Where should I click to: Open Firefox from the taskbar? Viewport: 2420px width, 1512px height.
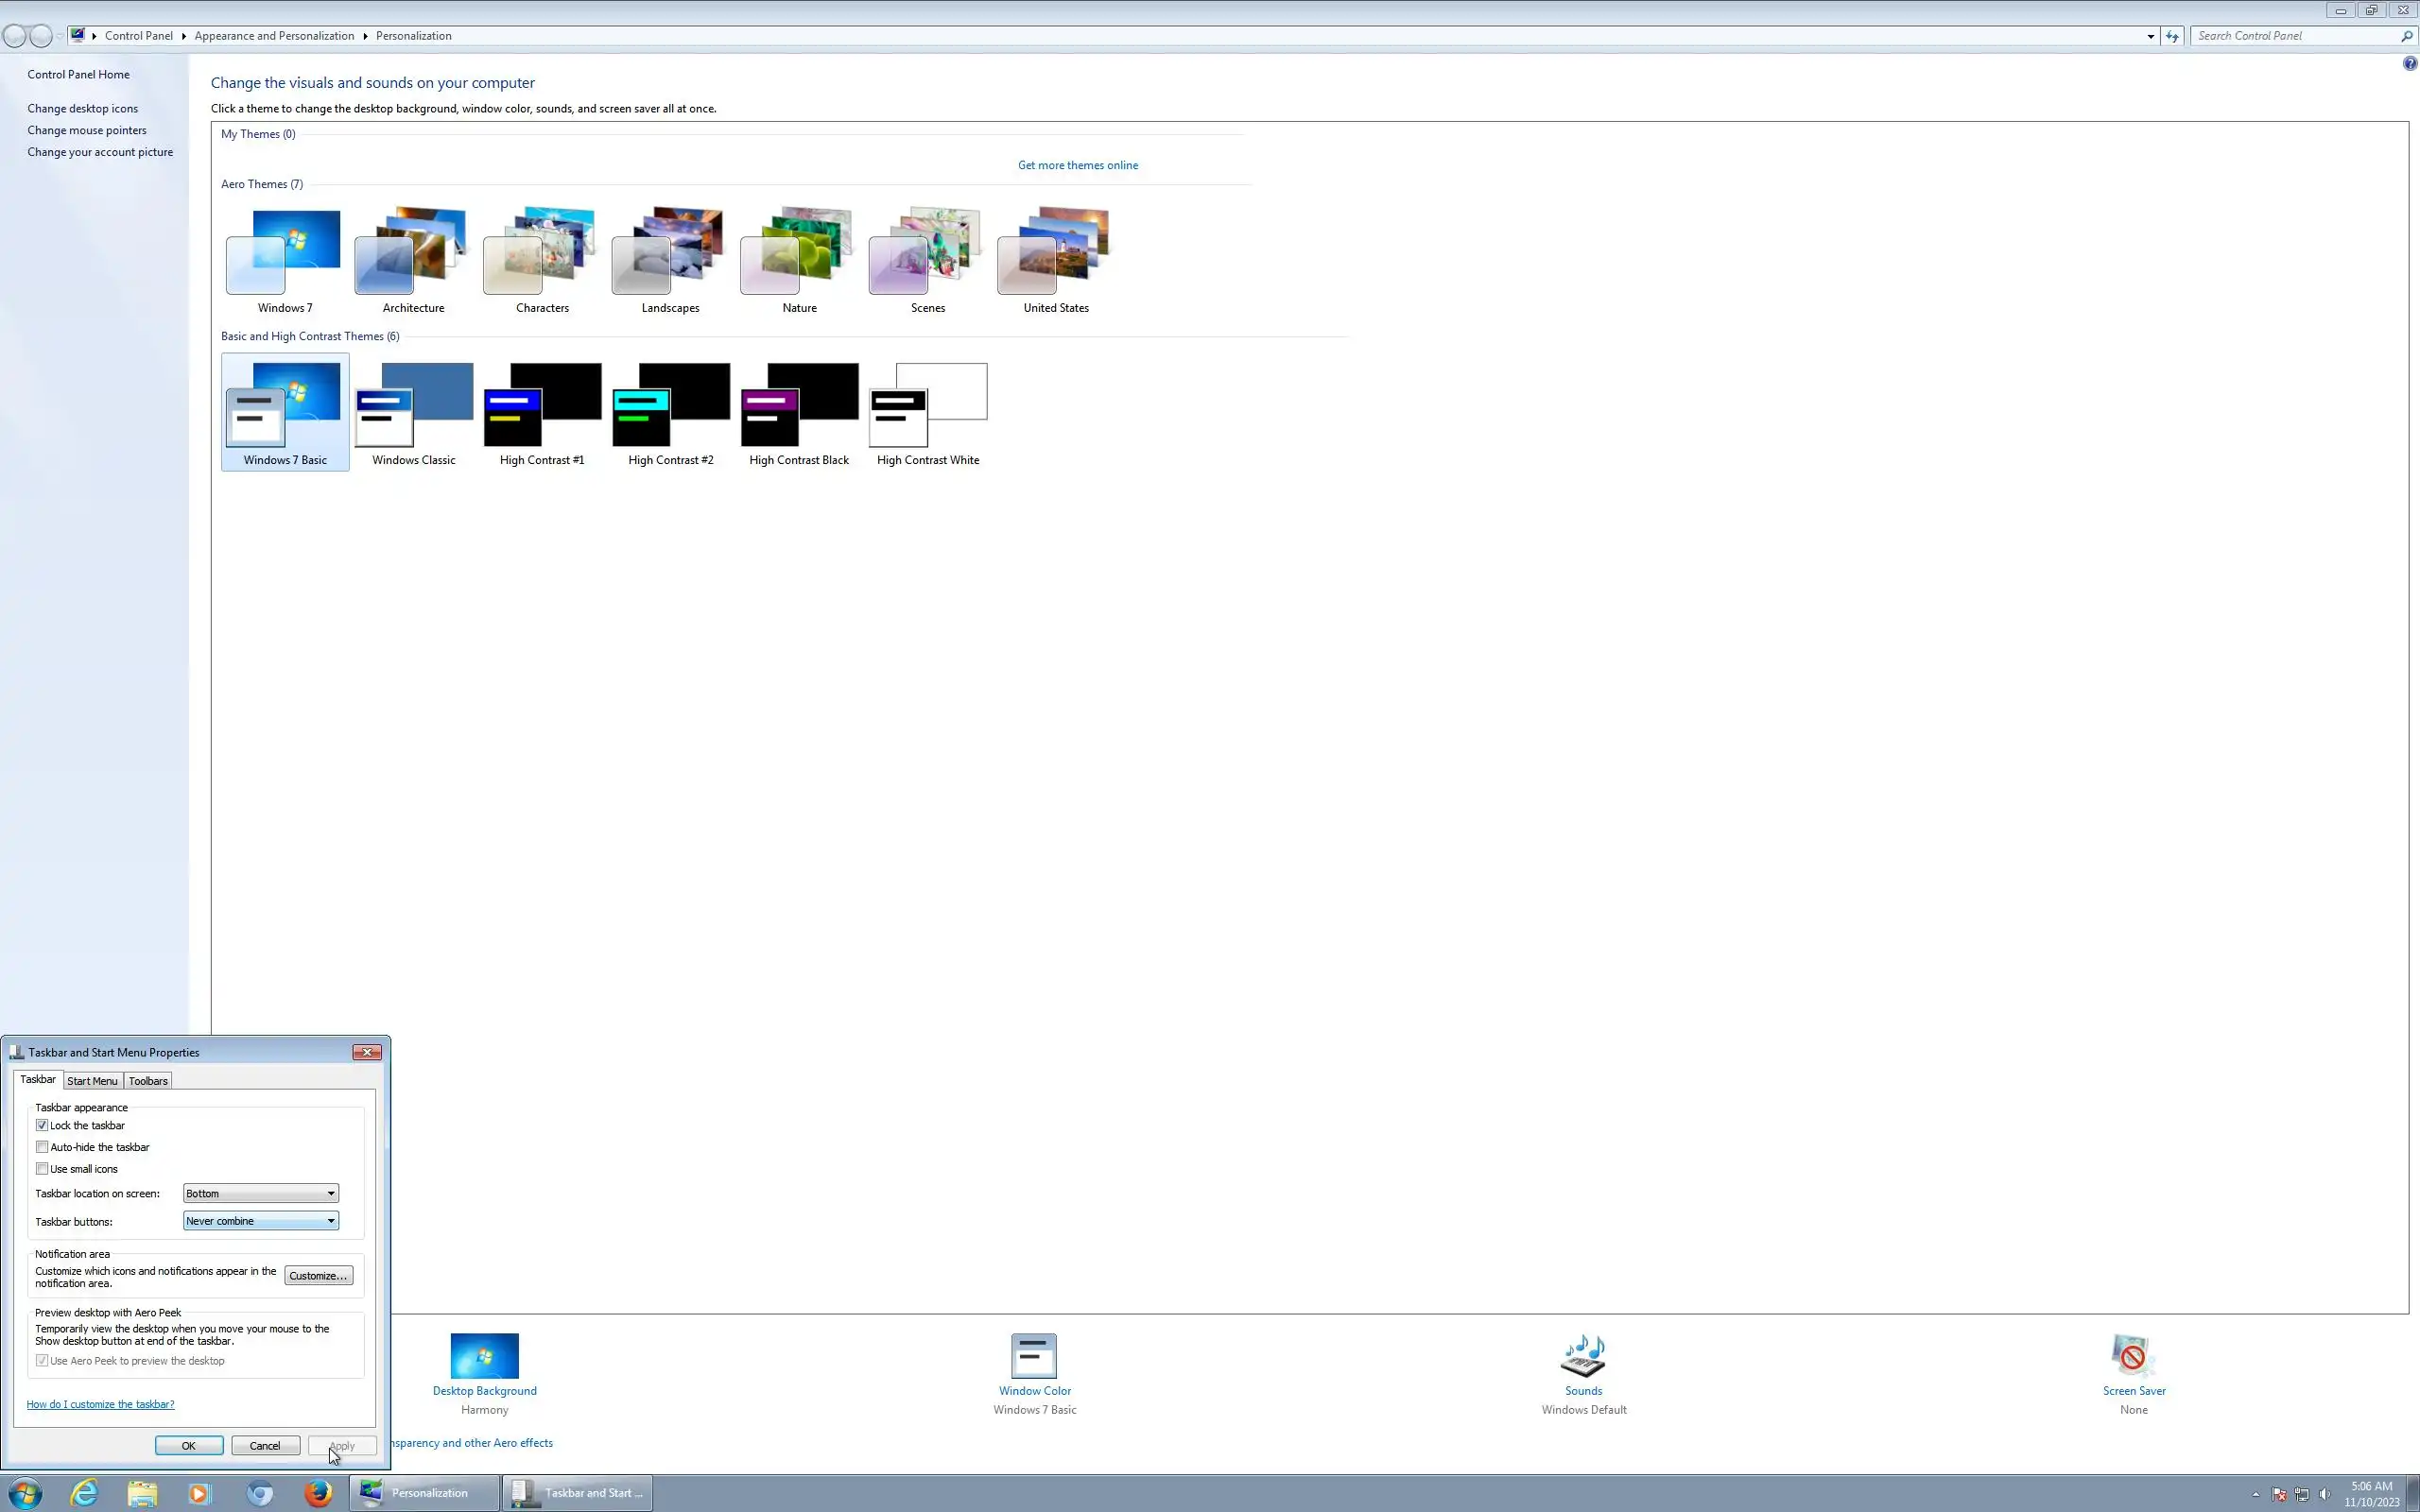pos(318,1493)
